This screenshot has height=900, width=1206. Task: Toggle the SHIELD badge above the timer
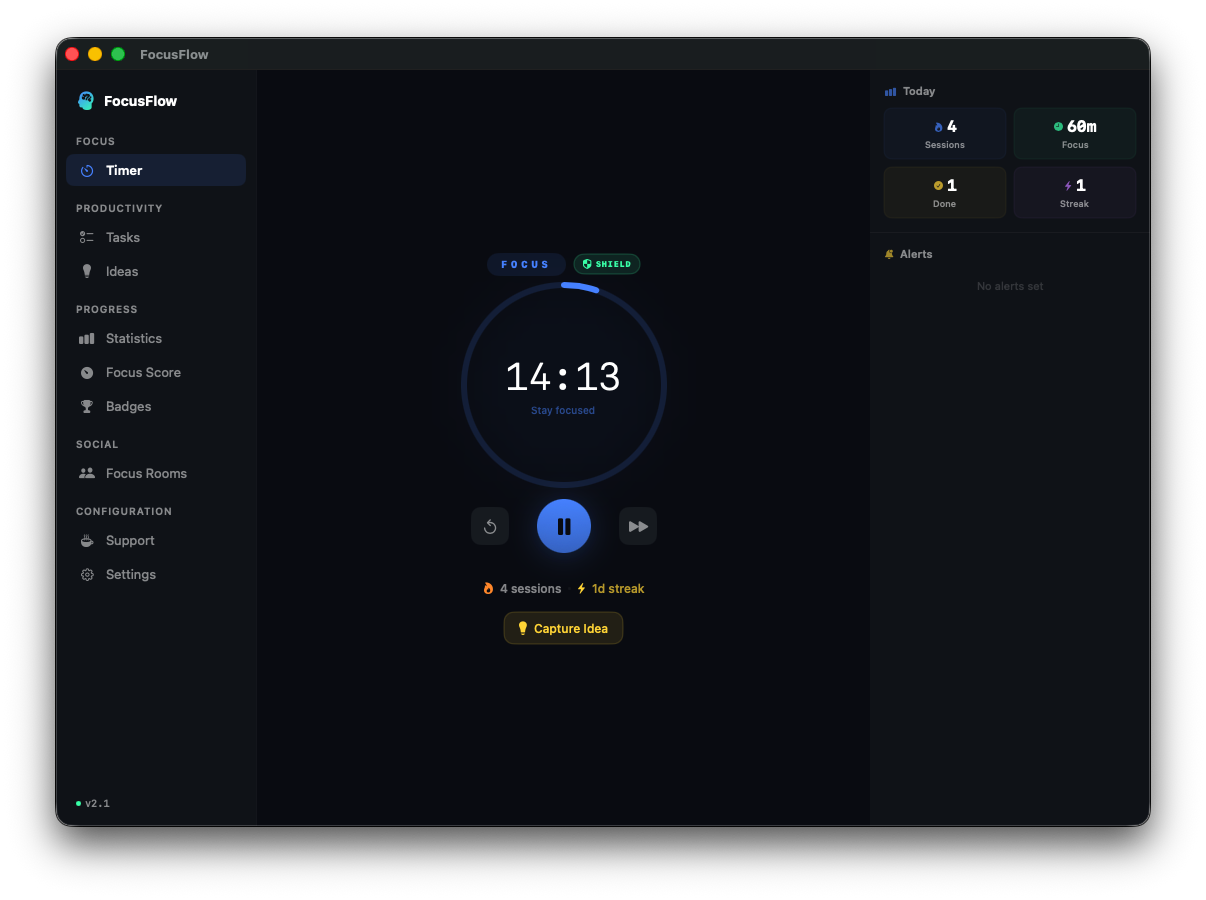pyautogui.click(x=607, y=263)
